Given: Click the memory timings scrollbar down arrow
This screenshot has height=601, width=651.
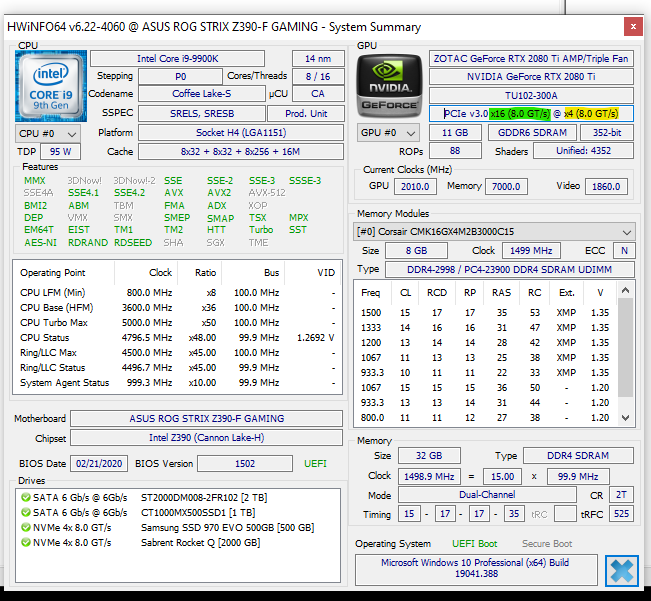Looking at the screenshot, I should click(626, 418).
